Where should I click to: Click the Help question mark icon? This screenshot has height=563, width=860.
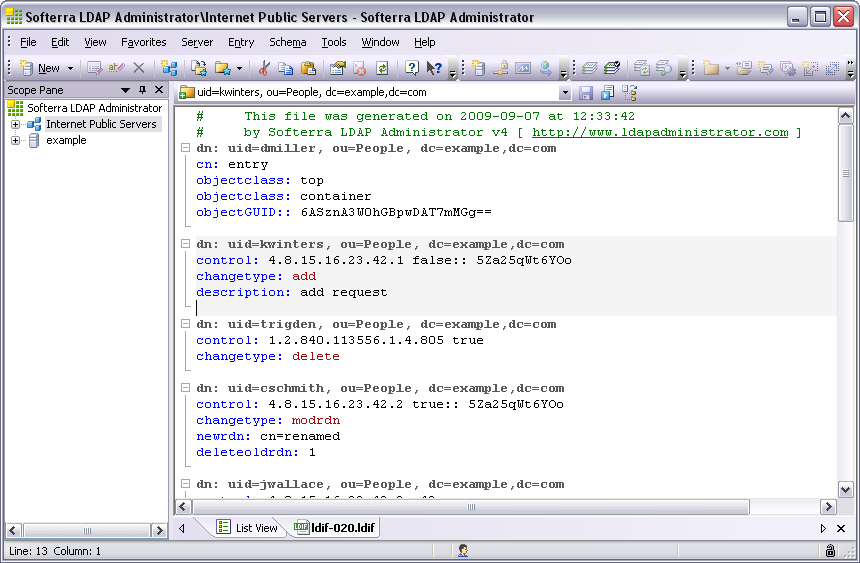pos(411,68)
